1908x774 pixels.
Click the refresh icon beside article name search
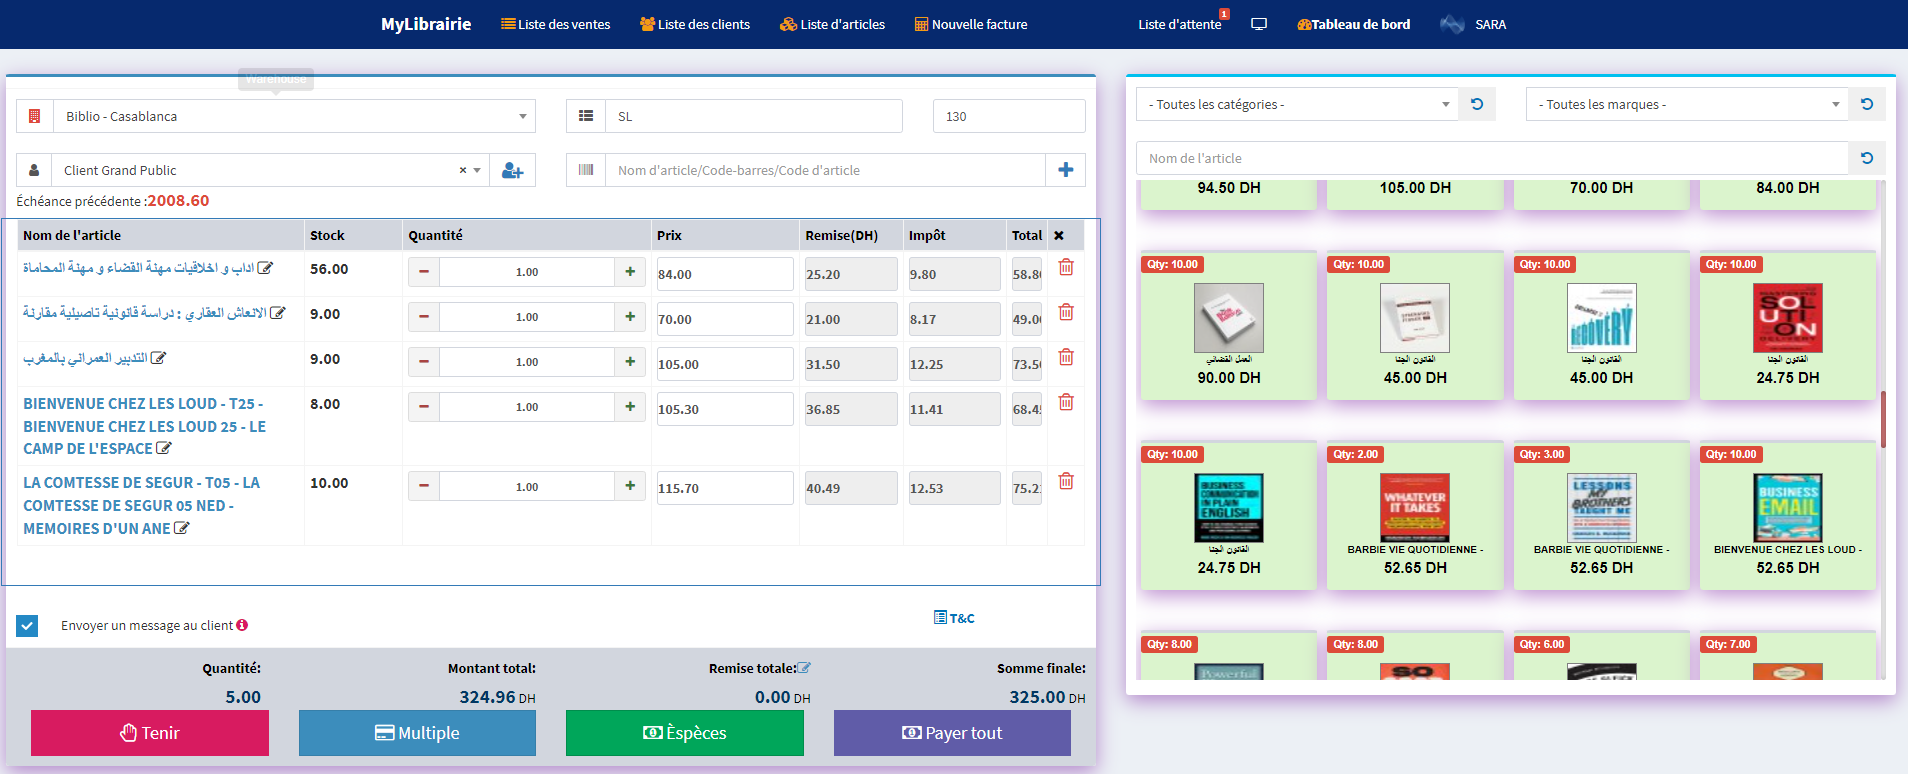click(x=1866, y=158)
